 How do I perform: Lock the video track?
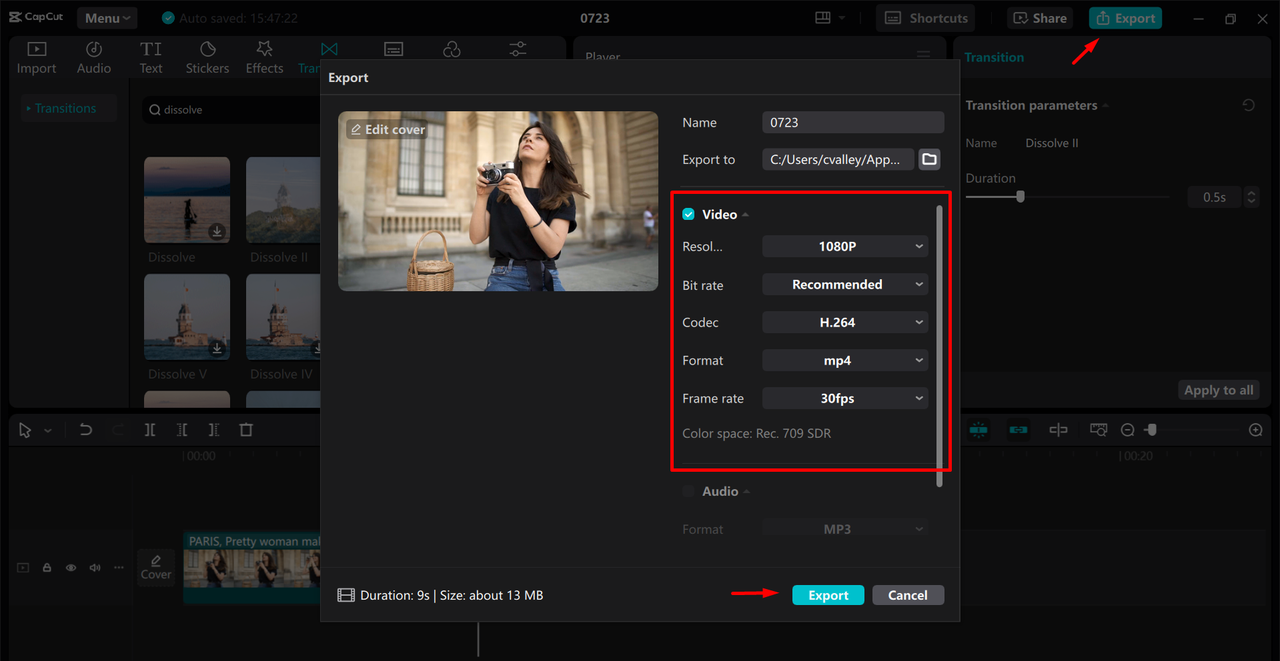[47, 568]
